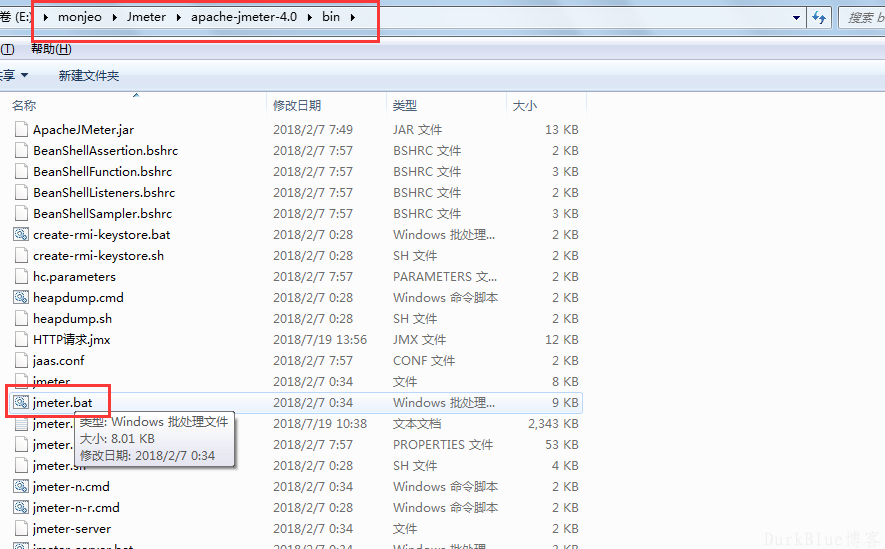885x549 pixels.
Task: Select the file named create-rmi-keystore.bat
Action: tap(102, 234)
